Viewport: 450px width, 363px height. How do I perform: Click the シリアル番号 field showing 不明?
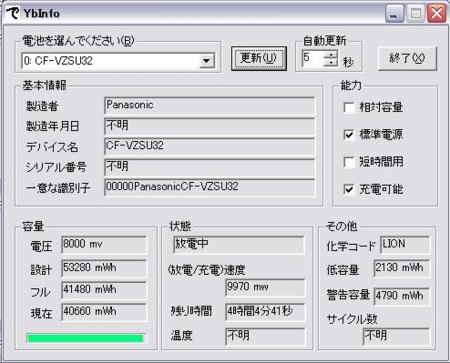pos(209,167)
